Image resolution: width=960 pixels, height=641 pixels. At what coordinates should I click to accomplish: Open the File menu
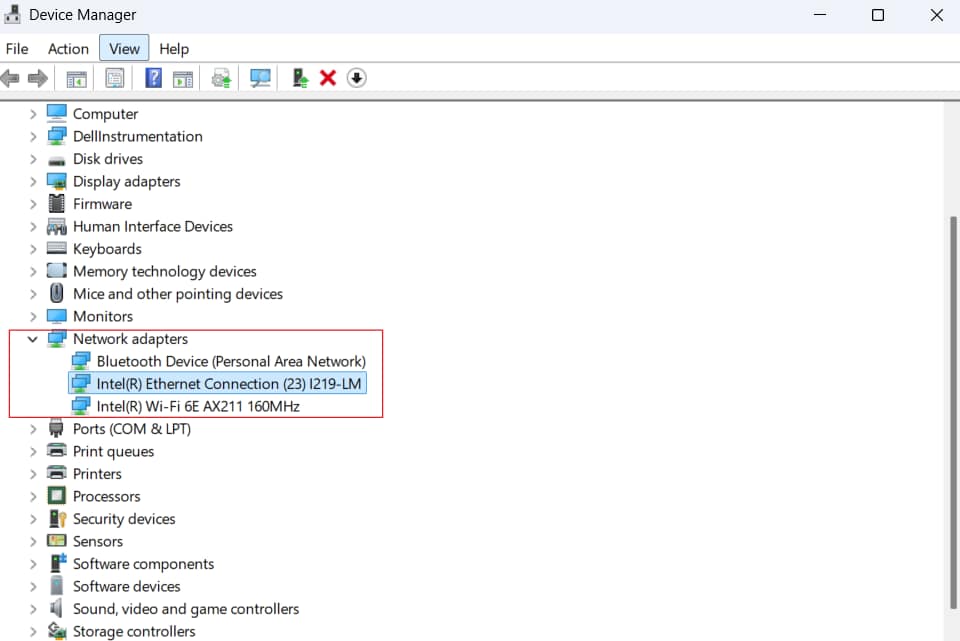(x=17, y=49)
